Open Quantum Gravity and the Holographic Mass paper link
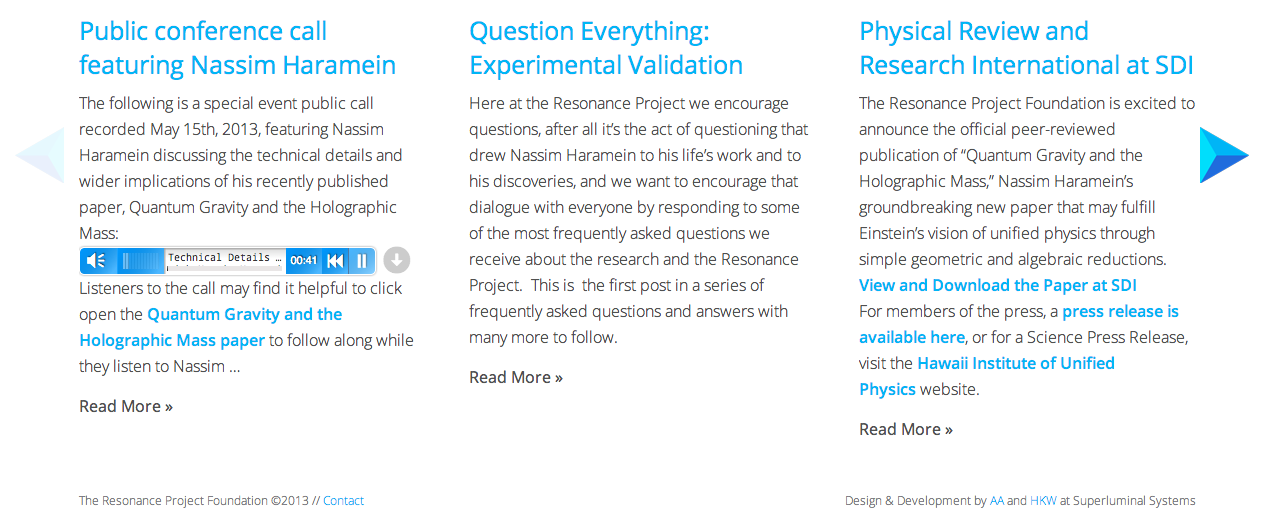This screenshot has width=1270, height=528. coord(210,327)
